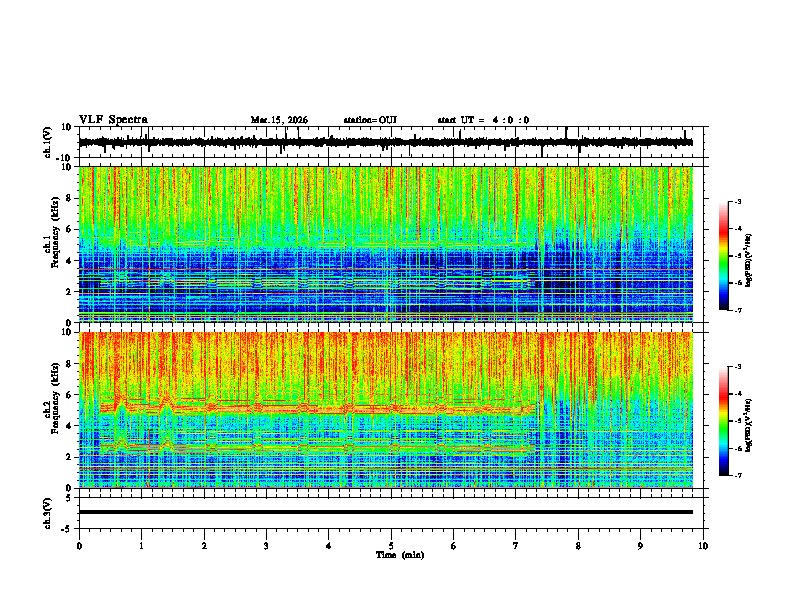
Task: Click the '6' kHz tick on ch.1 spectrogram axis
Action: point(69,229)
